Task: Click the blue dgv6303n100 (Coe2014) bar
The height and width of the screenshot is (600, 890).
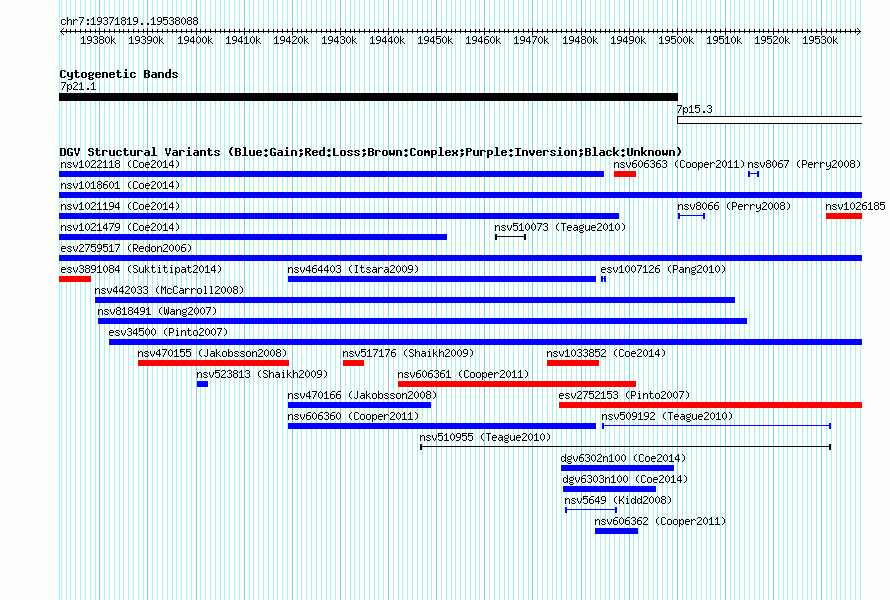Action: (x=610, y=489)
